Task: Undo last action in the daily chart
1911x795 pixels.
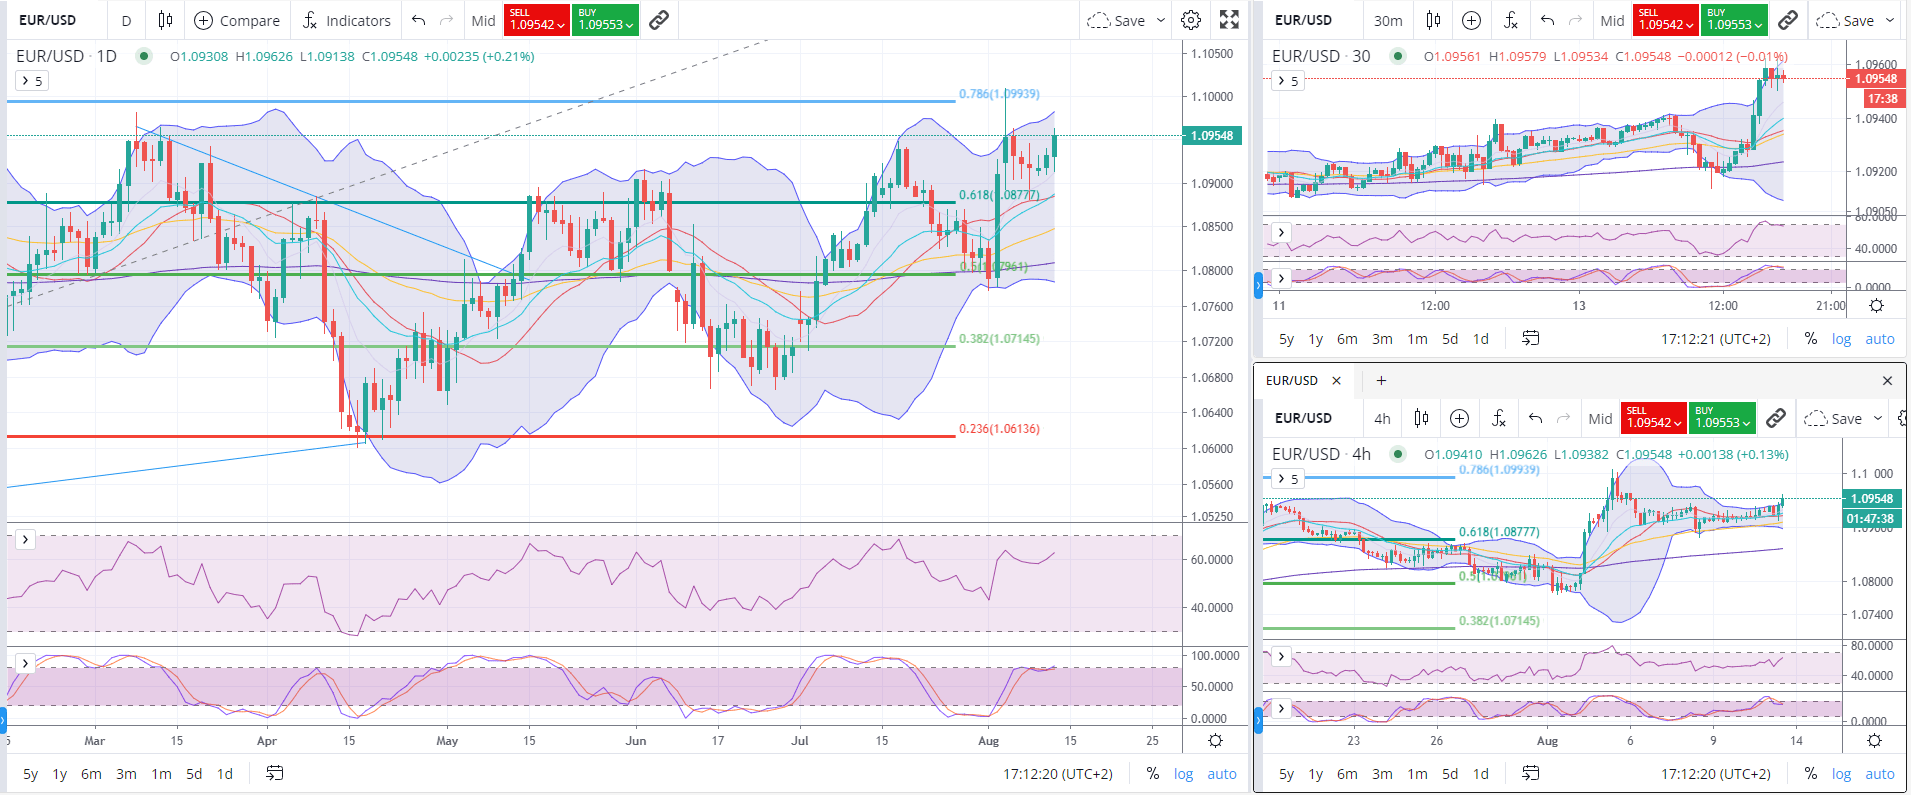Action: (418, 20)
